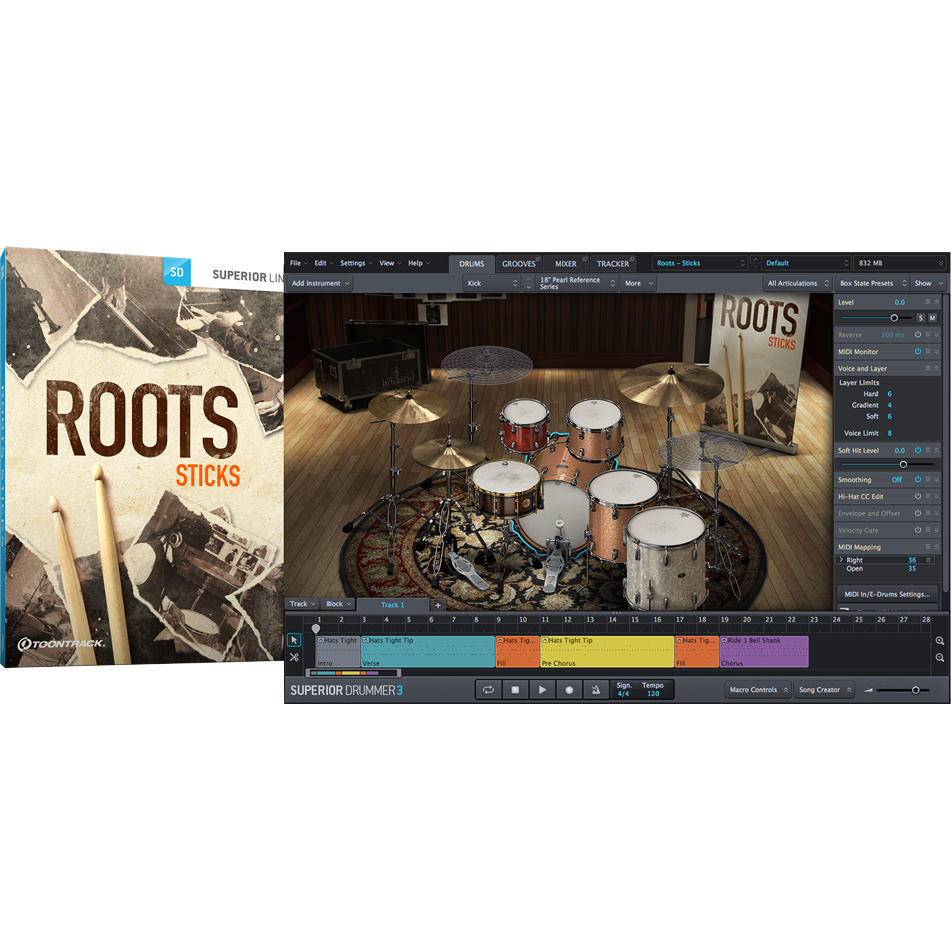Viewport: 951px width, 951px height.
Task: Toggle the metronome icon
Action: point(596,690)
